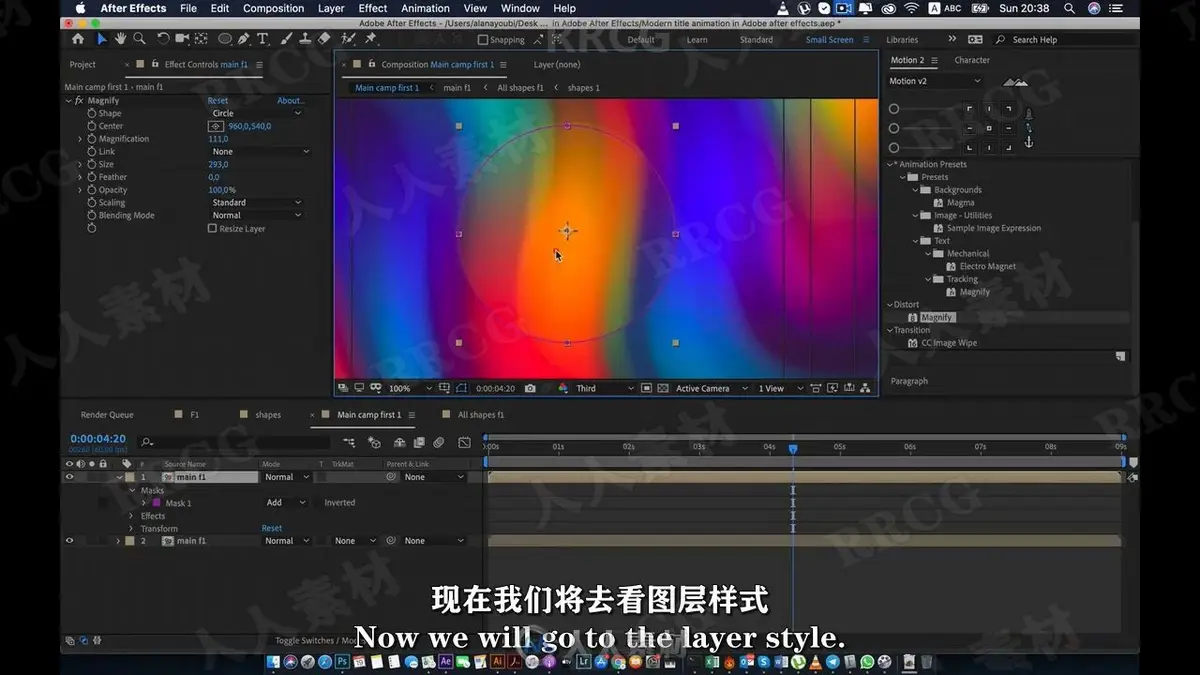The width and height of the screenshot is (1200, 675).
Task: Select the Horizontal Type tool
Action: click(263, 39)
